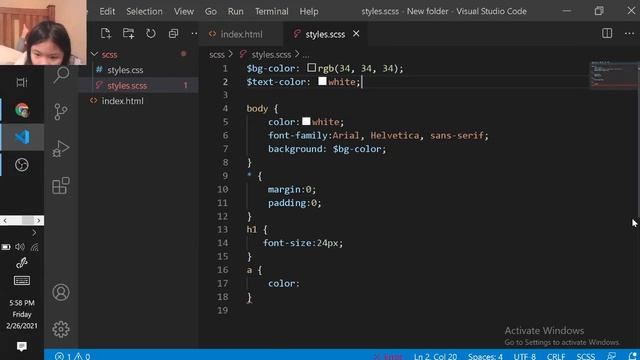Open notifications bell in status bar
Image resolution: width=640 pixels, height=360 pixels.
pyautogui.click(x=633, y=356)
